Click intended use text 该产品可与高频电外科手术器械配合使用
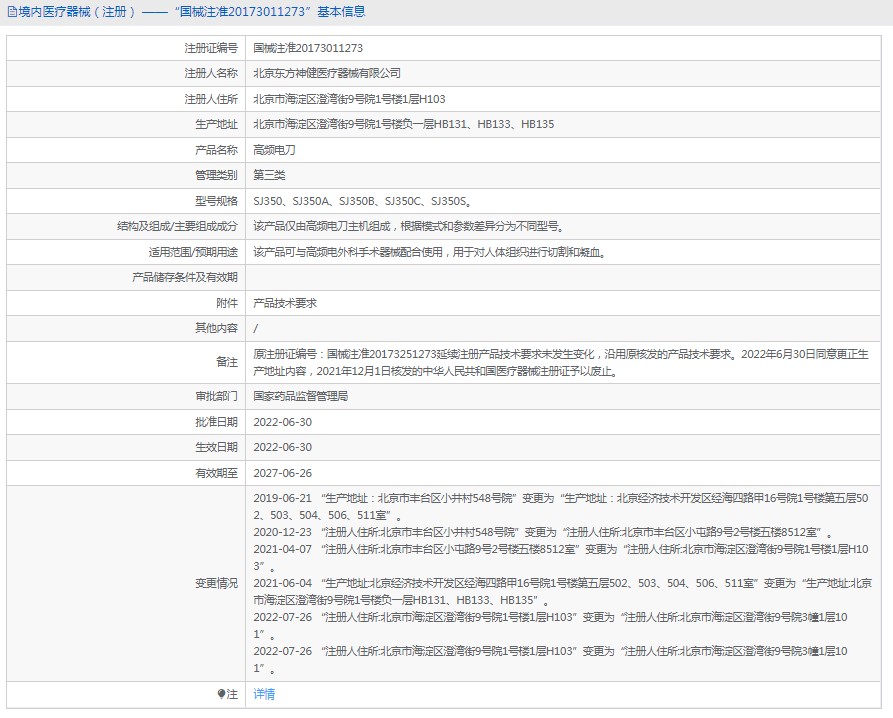 [430, 252]
